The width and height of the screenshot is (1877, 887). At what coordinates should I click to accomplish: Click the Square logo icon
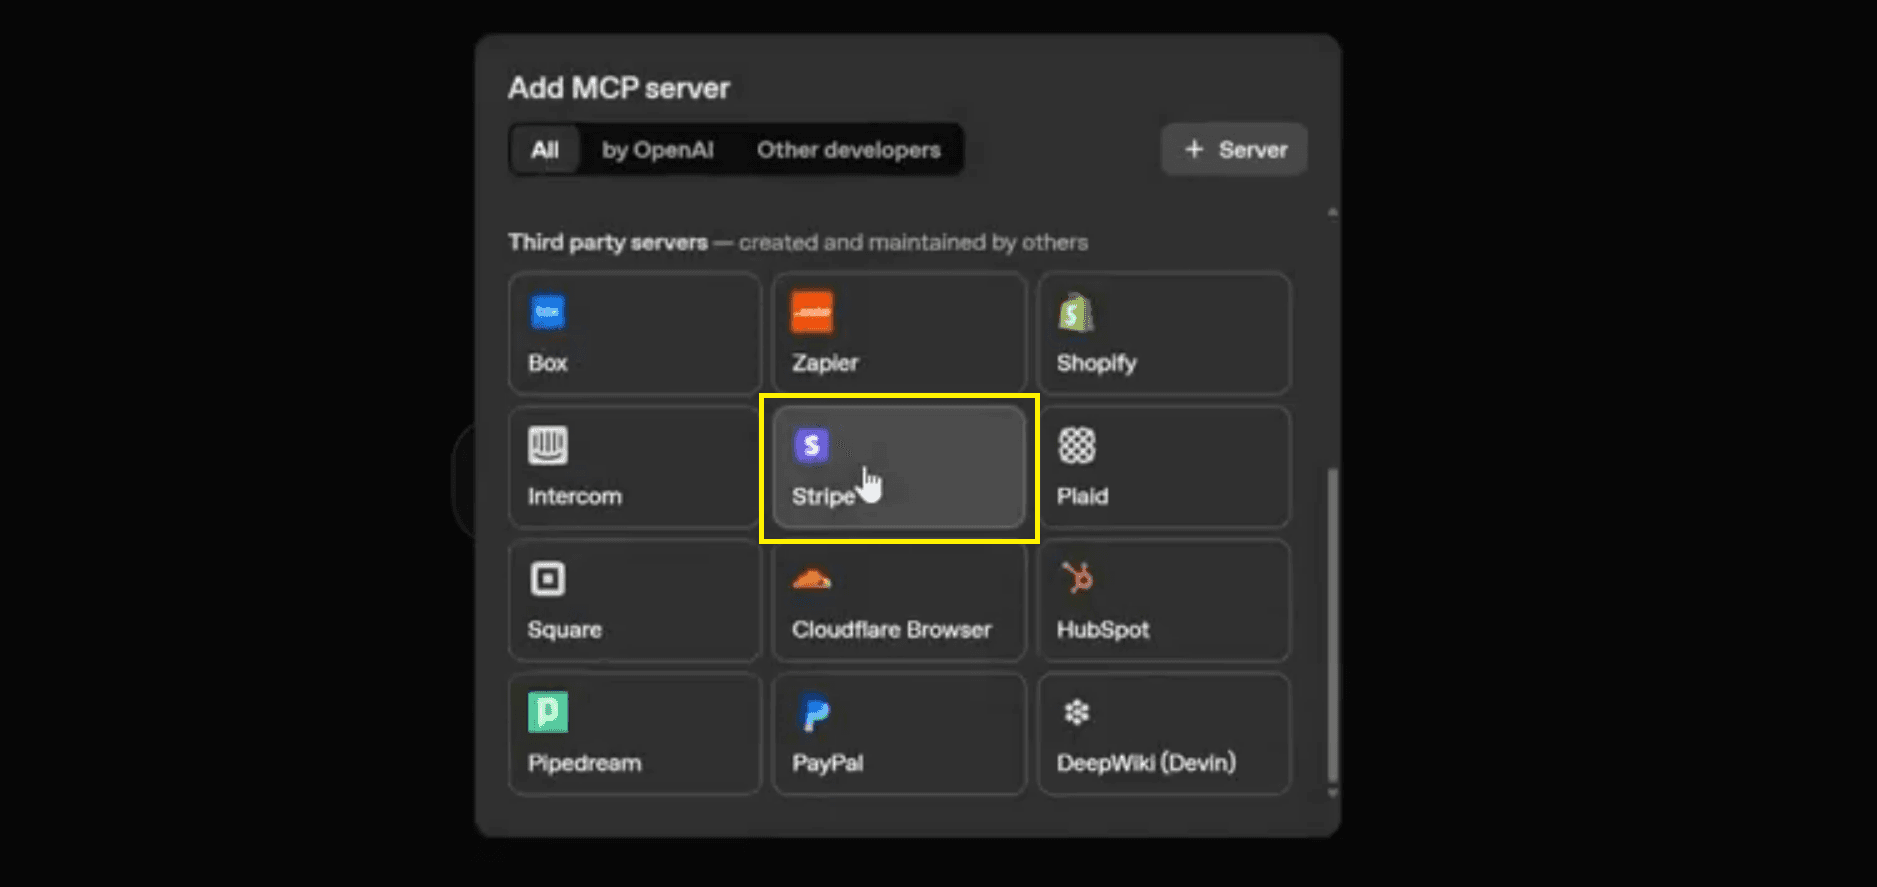[548, 578]
